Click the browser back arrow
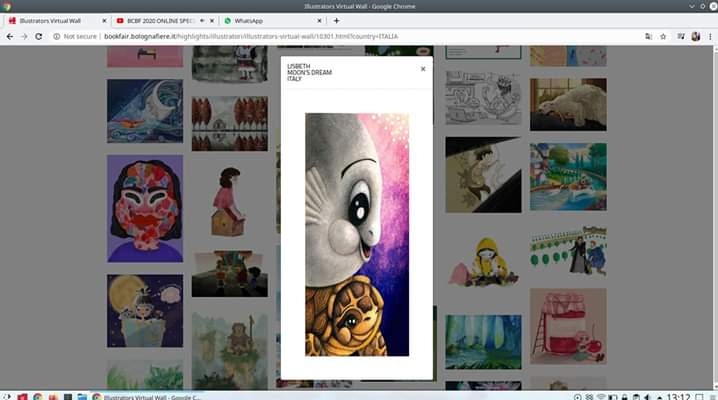 click(x=9, y=36)
